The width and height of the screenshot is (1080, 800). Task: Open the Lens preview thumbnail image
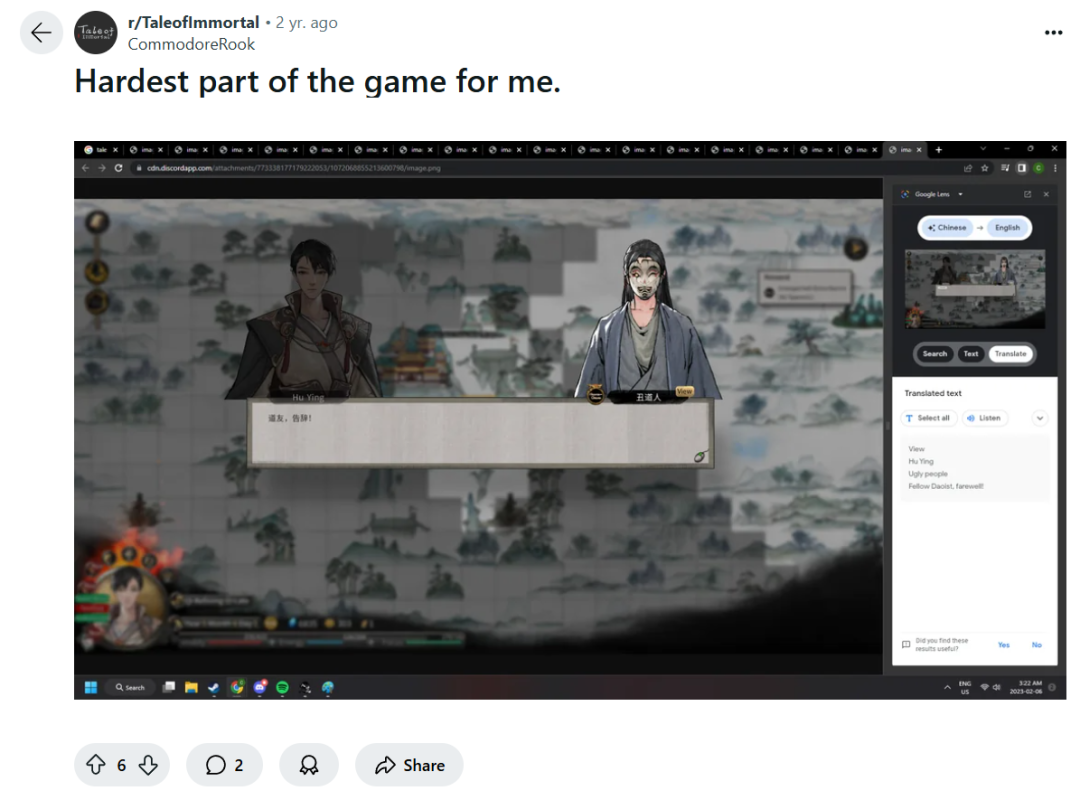[975, 289]
